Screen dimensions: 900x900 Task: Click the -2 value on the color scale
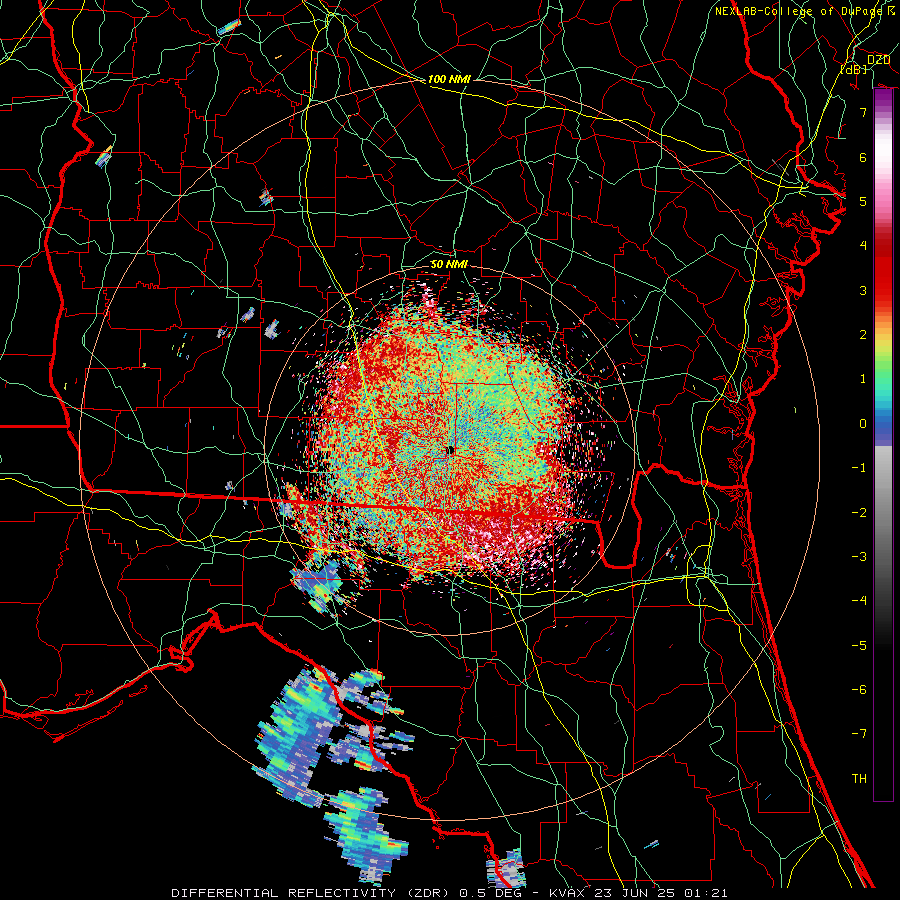pos(859,513)
